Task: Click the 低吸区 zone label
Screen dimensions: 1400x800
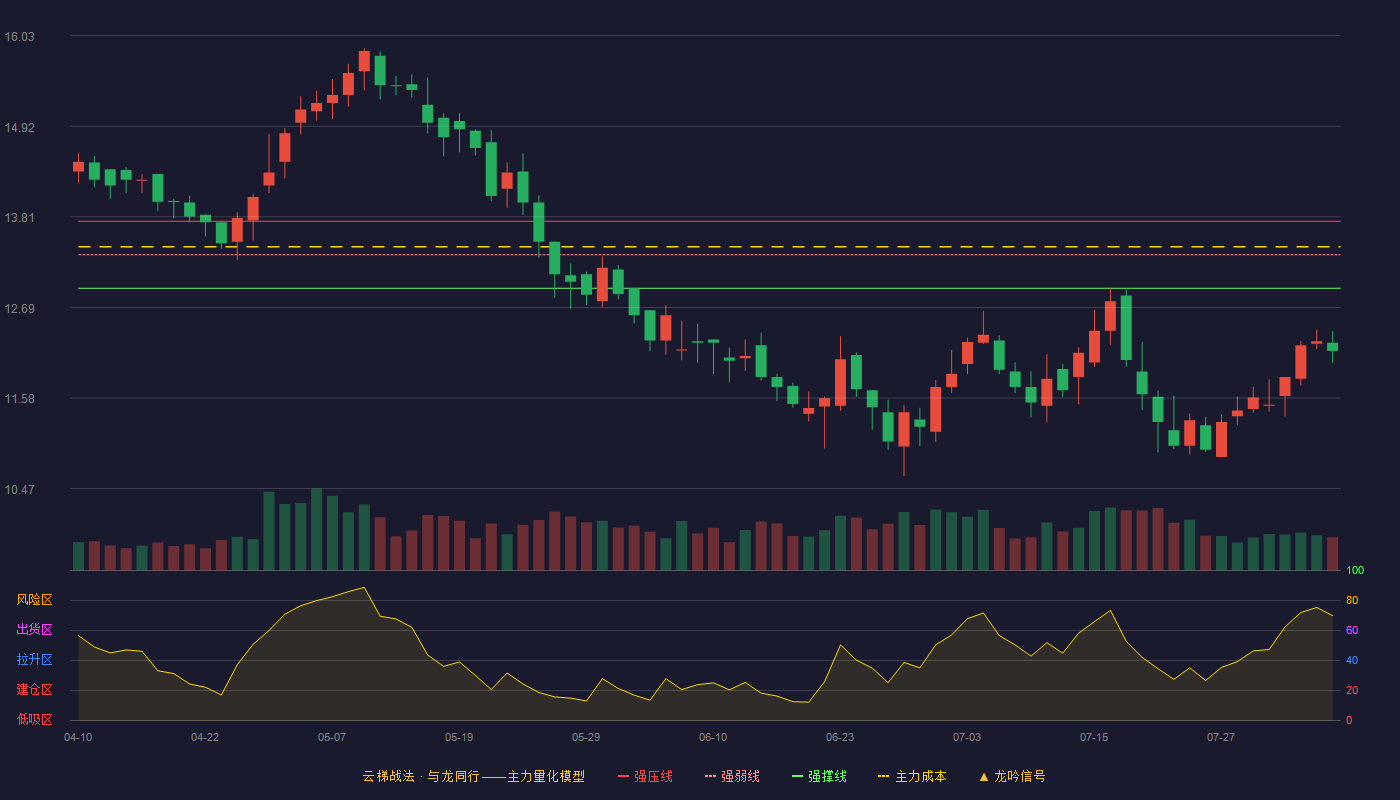Action: click(34, 720)
